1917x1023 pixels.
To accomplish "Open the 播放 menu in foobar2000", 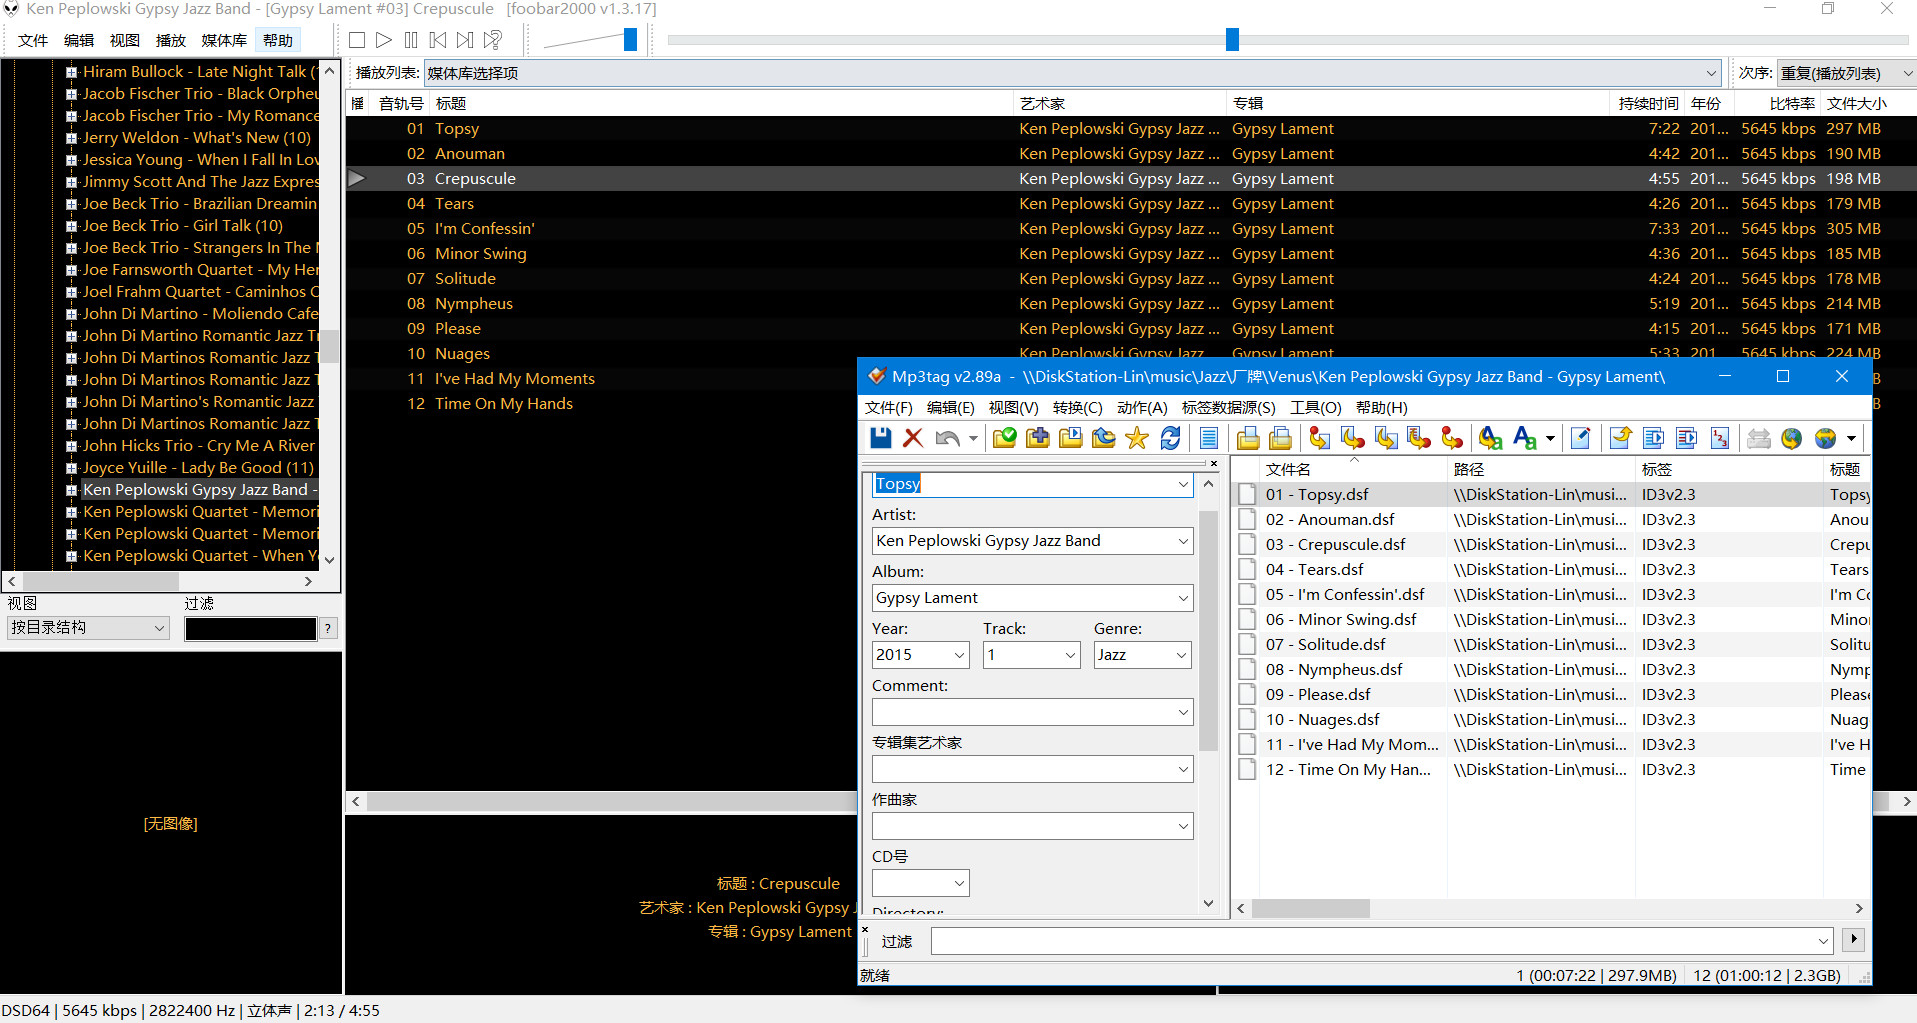I will tap(171, 41).
